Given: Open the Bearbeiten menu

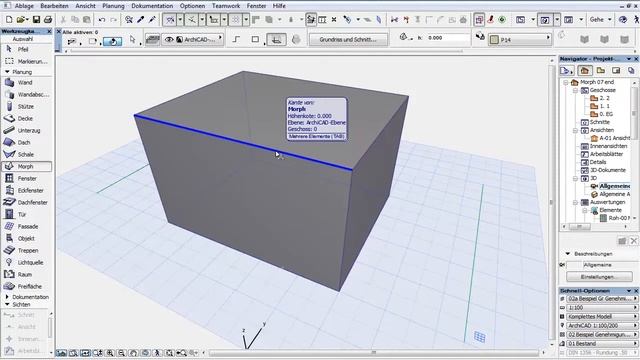Looking at the screenshot, I should (54, 6).
